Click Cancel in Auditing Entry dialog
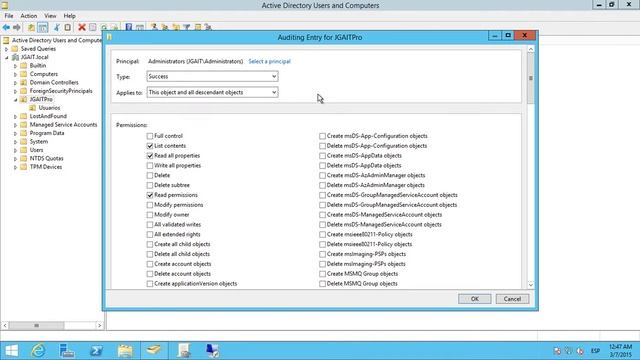Screen dimensions: 640x360 512,299
